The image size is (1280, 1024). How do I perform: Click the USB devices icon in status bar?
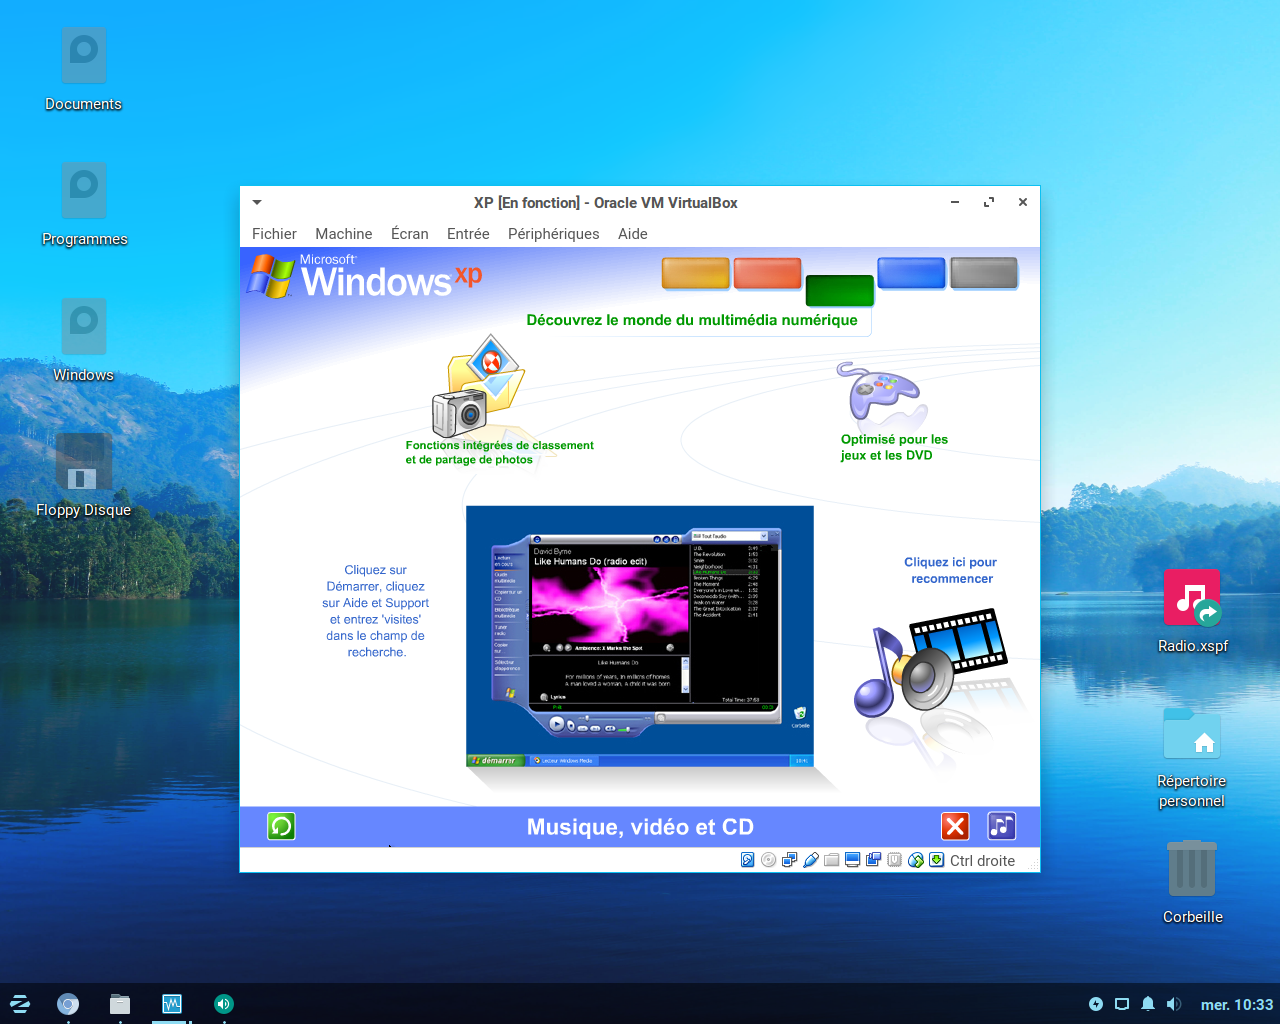[x=810, y=860]
